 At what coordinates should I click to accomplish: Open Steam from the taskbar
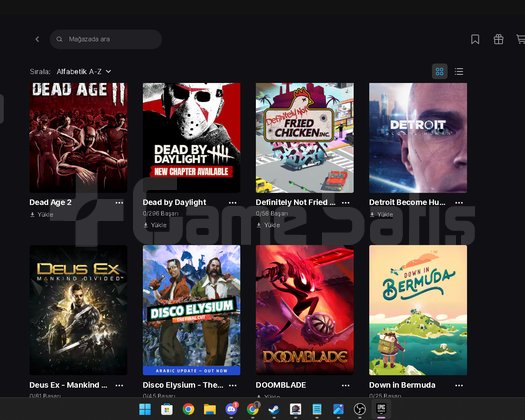pos(274,409)
